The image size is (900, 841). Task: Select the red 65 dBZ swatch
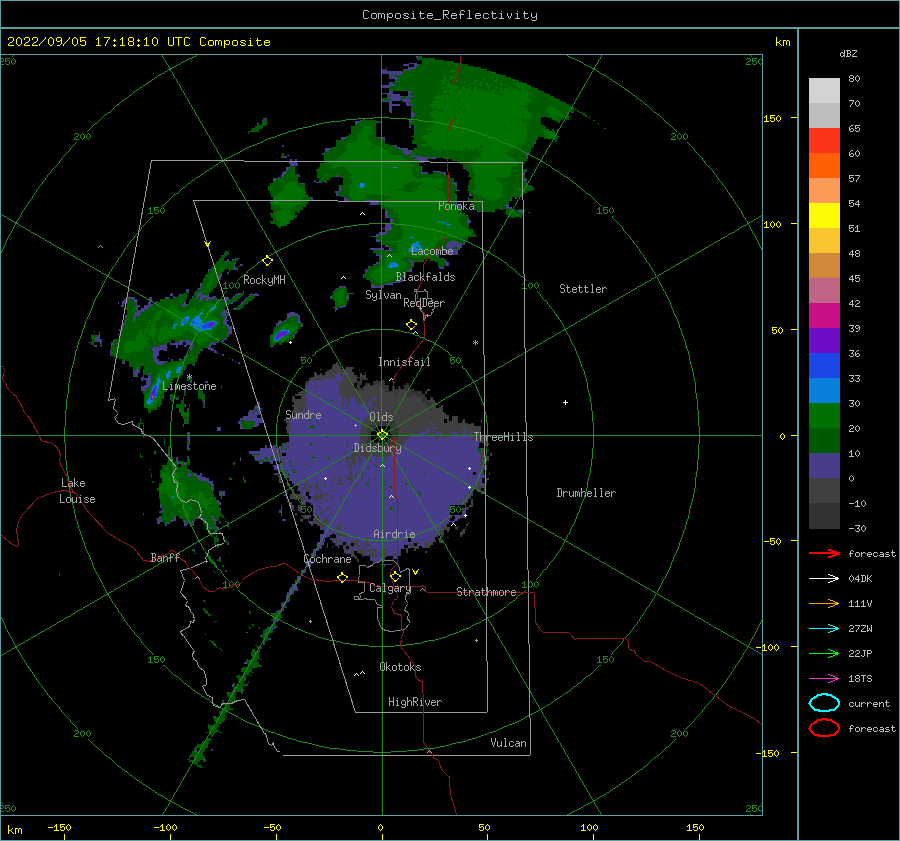(x=824, y=141)
